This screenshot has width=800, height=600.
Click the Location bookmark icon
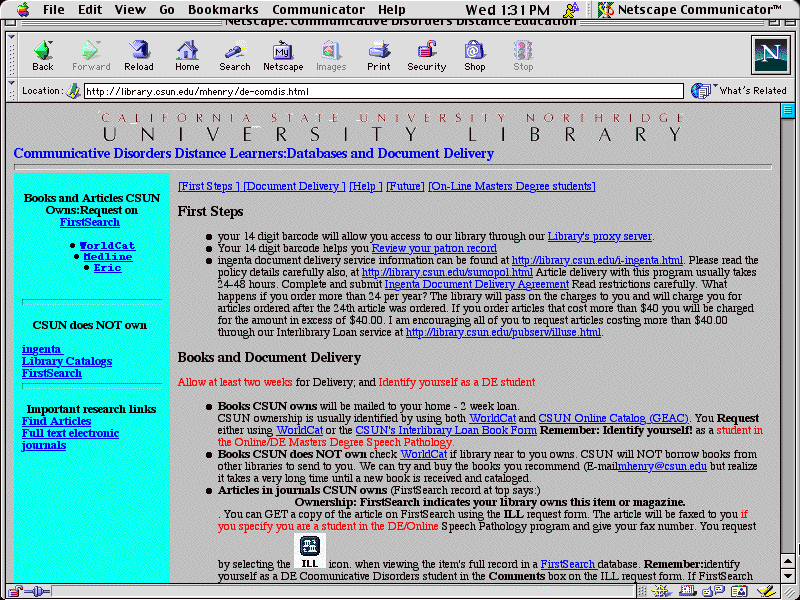(73, 91)
